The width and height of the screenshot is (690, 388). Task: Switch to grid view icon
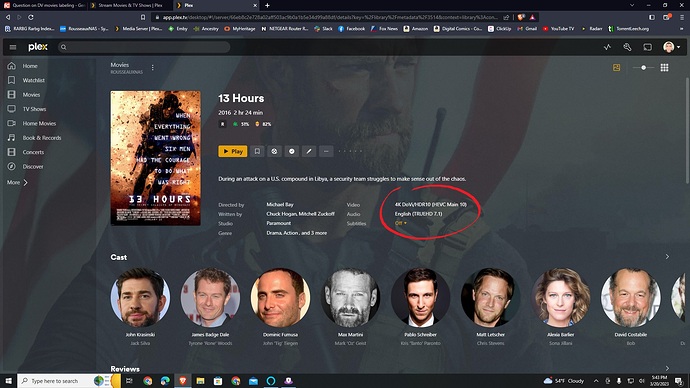664,68
